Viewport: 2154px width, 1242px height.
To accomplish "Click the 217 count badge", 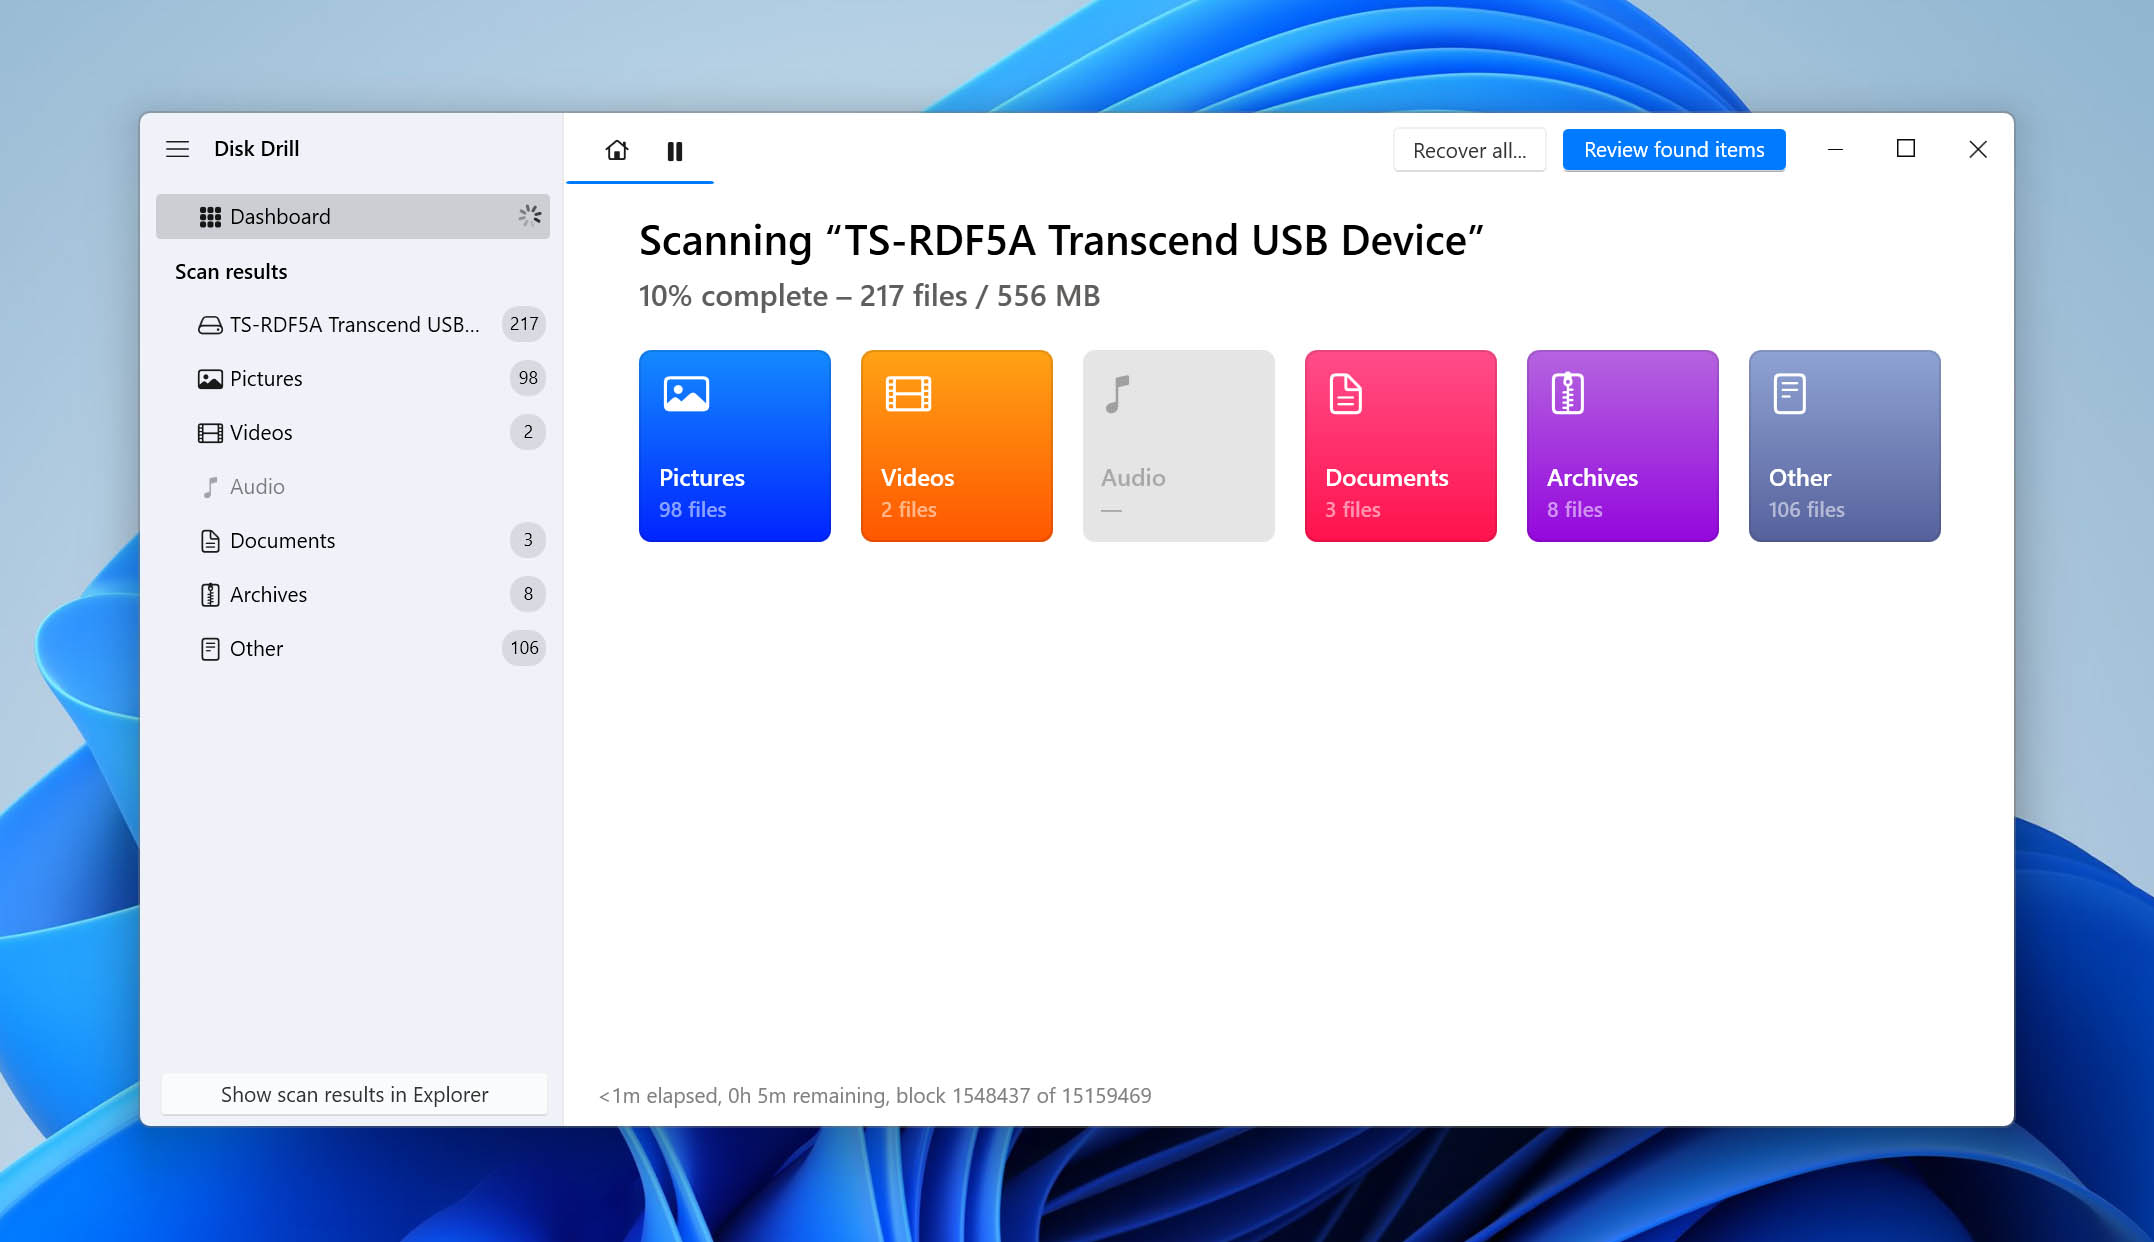I will point(524,324).
